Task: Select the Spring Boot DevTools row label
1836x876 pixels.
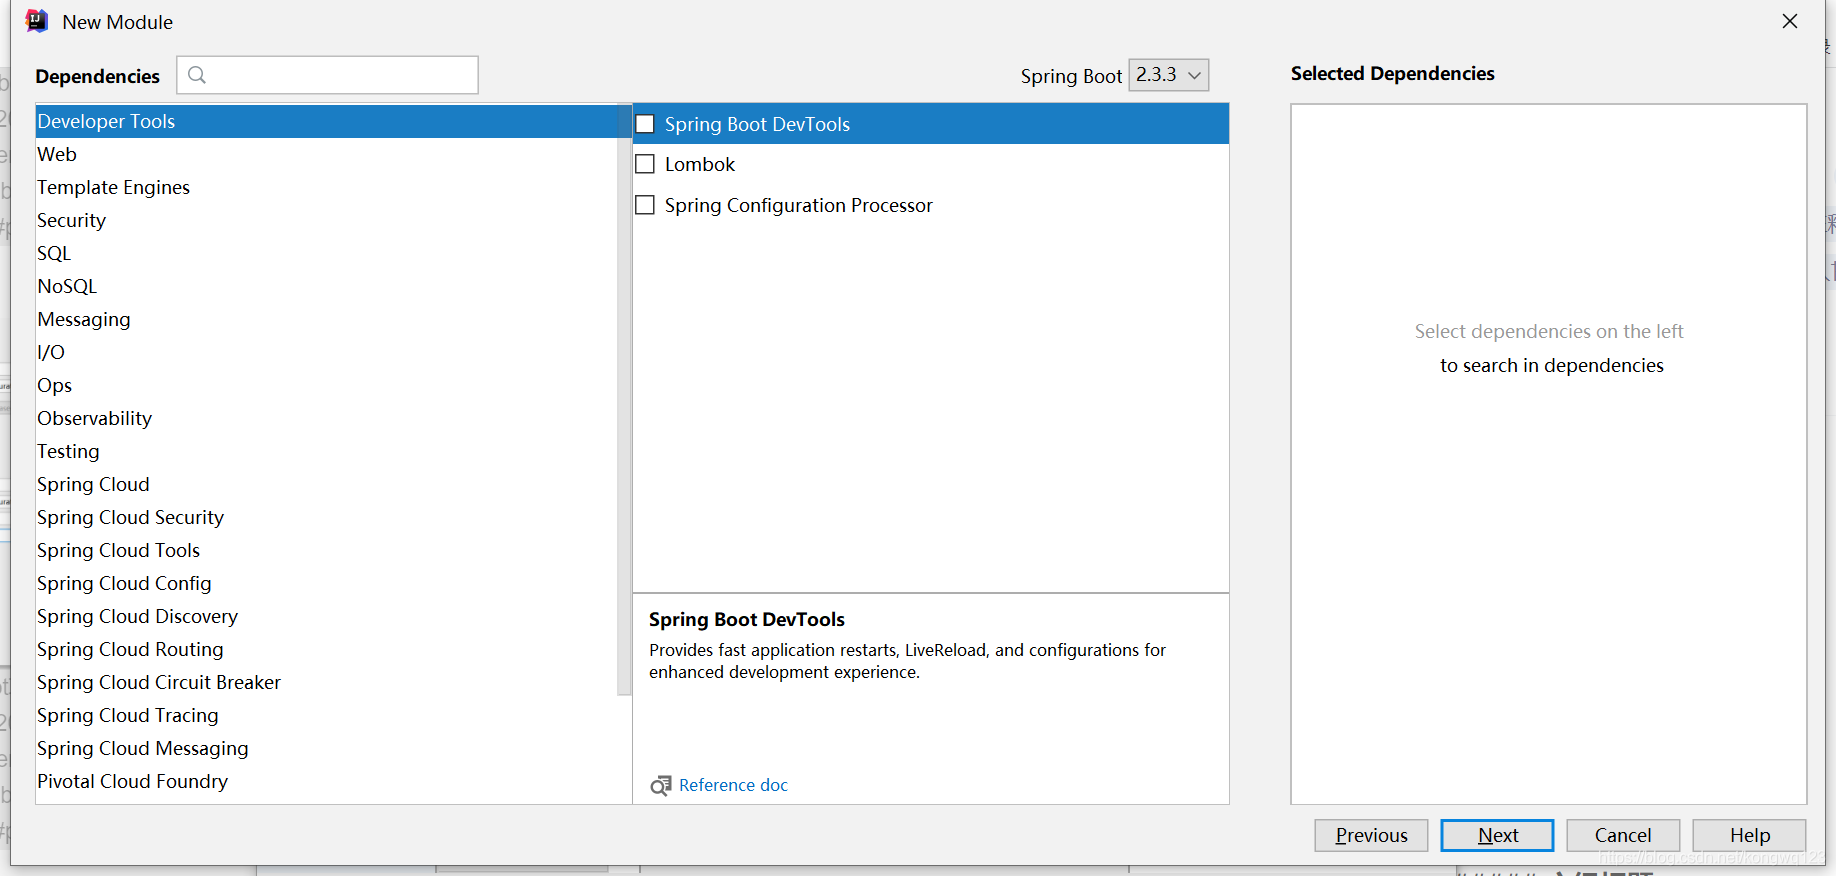Action: (x=757, y=124)
